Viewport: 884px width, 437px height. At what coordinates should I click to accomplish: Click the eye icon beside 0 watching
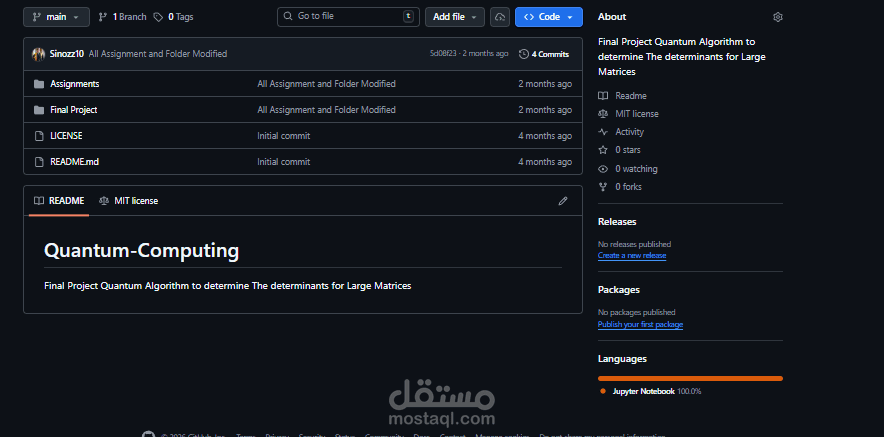pyautogui.click(x=603, y=169)
